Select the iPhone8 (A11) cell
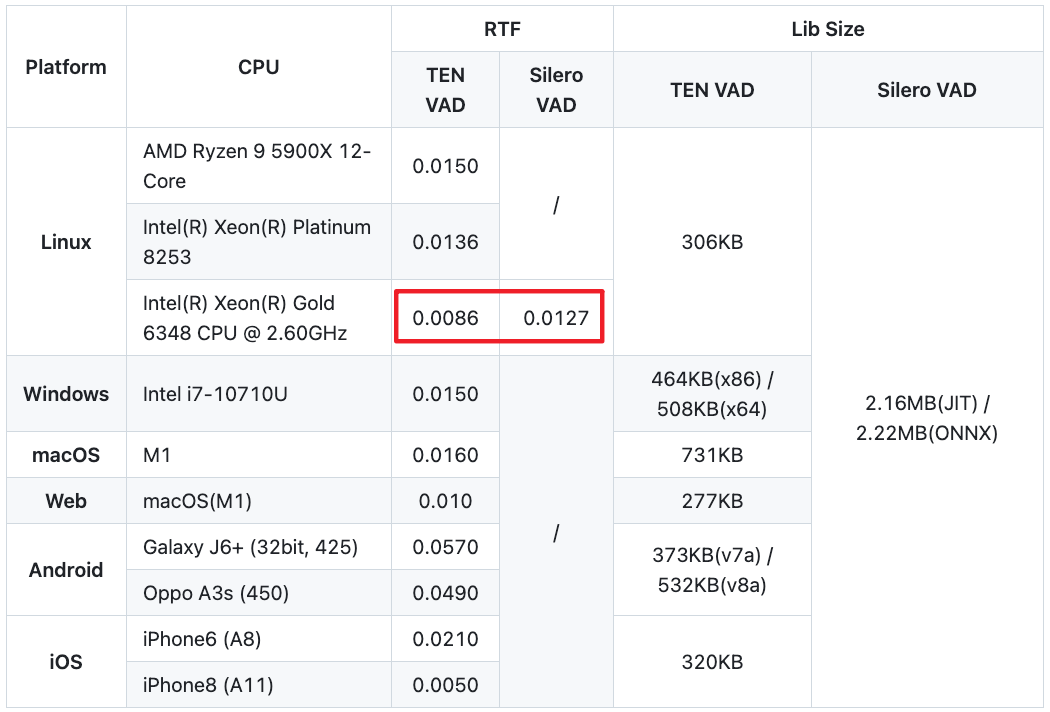This screenshot has height=712, width=1050. [x=208, y=685]
